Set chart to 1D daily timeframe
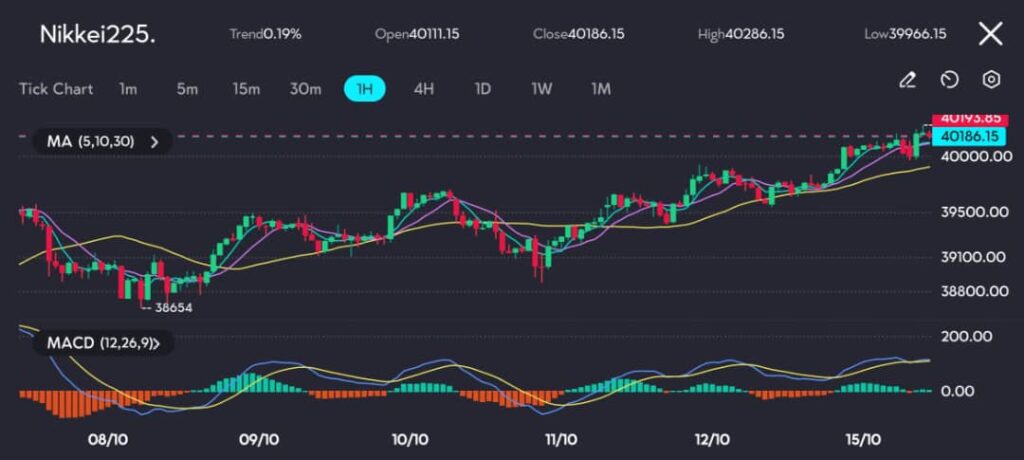The width and height of the screenshot is (1024, 460). 482,89
